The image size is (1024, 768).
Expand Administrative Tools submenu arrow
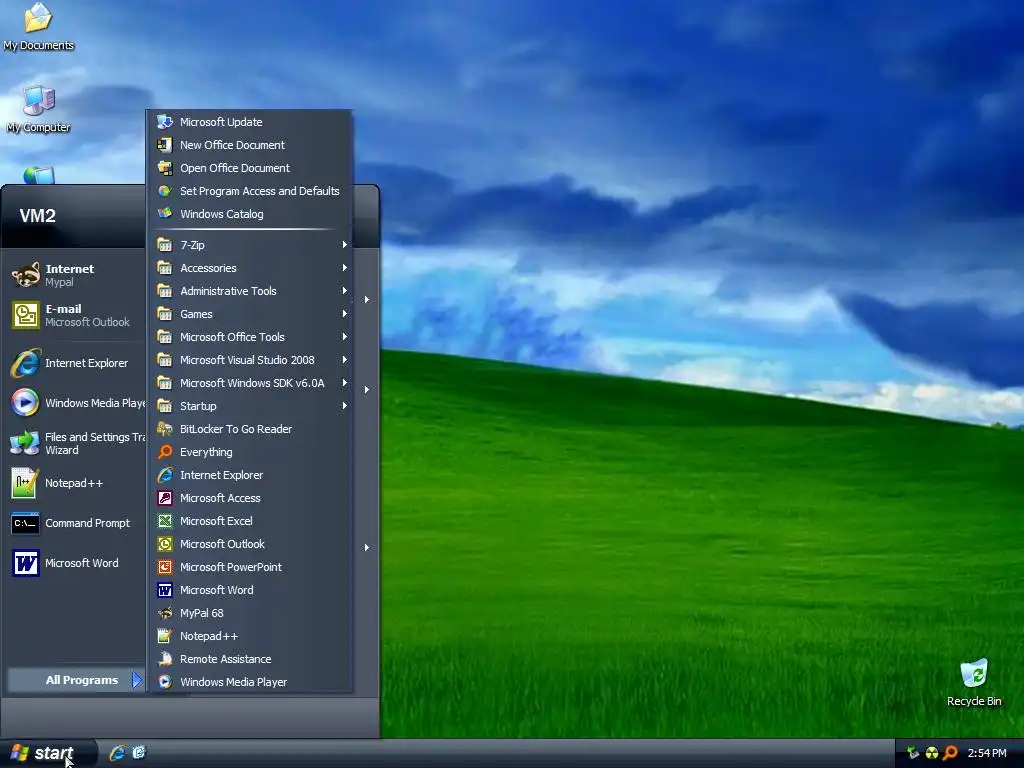[344, 291]
